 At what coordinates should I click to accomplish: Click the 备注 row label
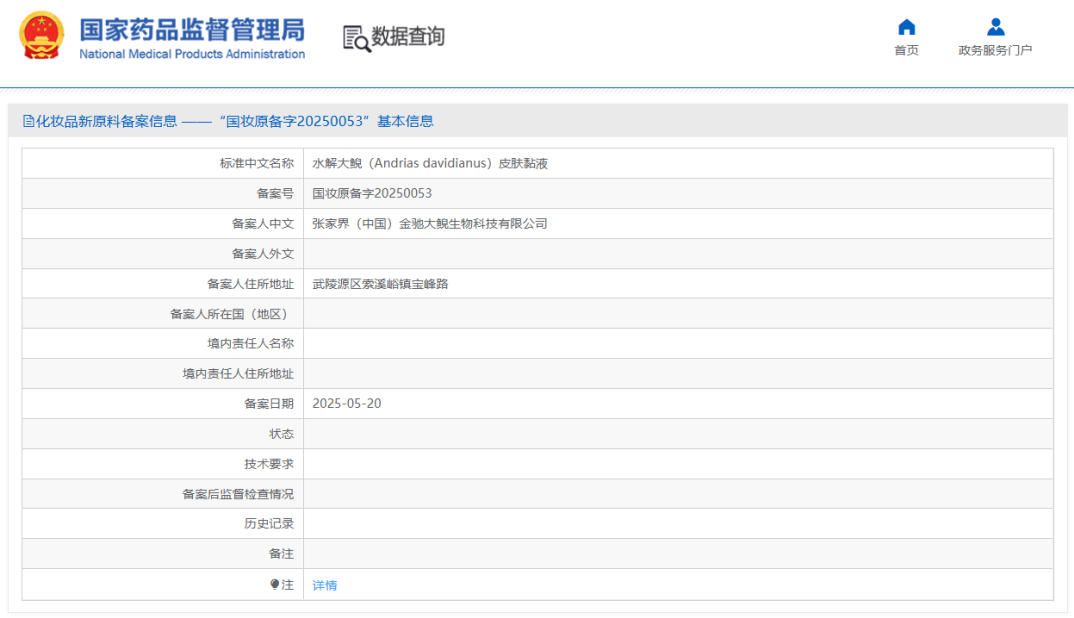click(x=282, y=554)
